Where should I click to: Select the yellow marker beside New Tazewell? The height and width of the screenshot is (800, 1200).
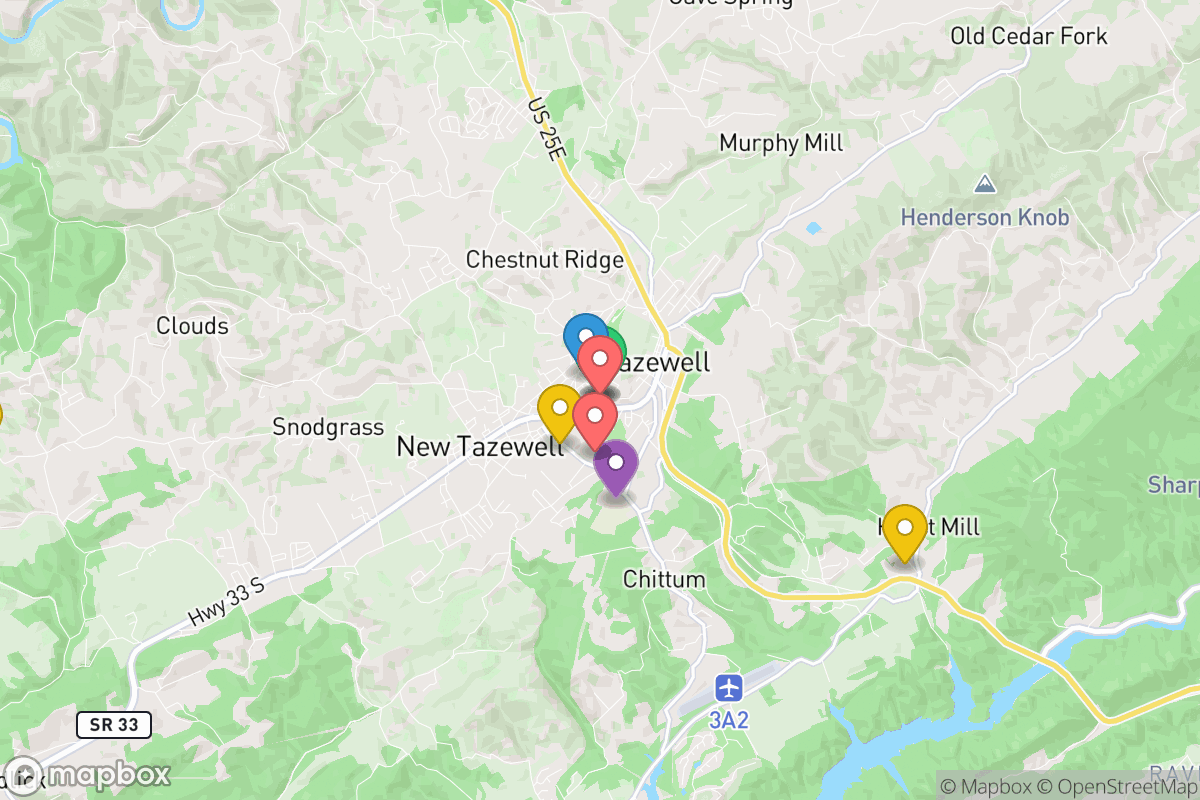pos(560,408)
